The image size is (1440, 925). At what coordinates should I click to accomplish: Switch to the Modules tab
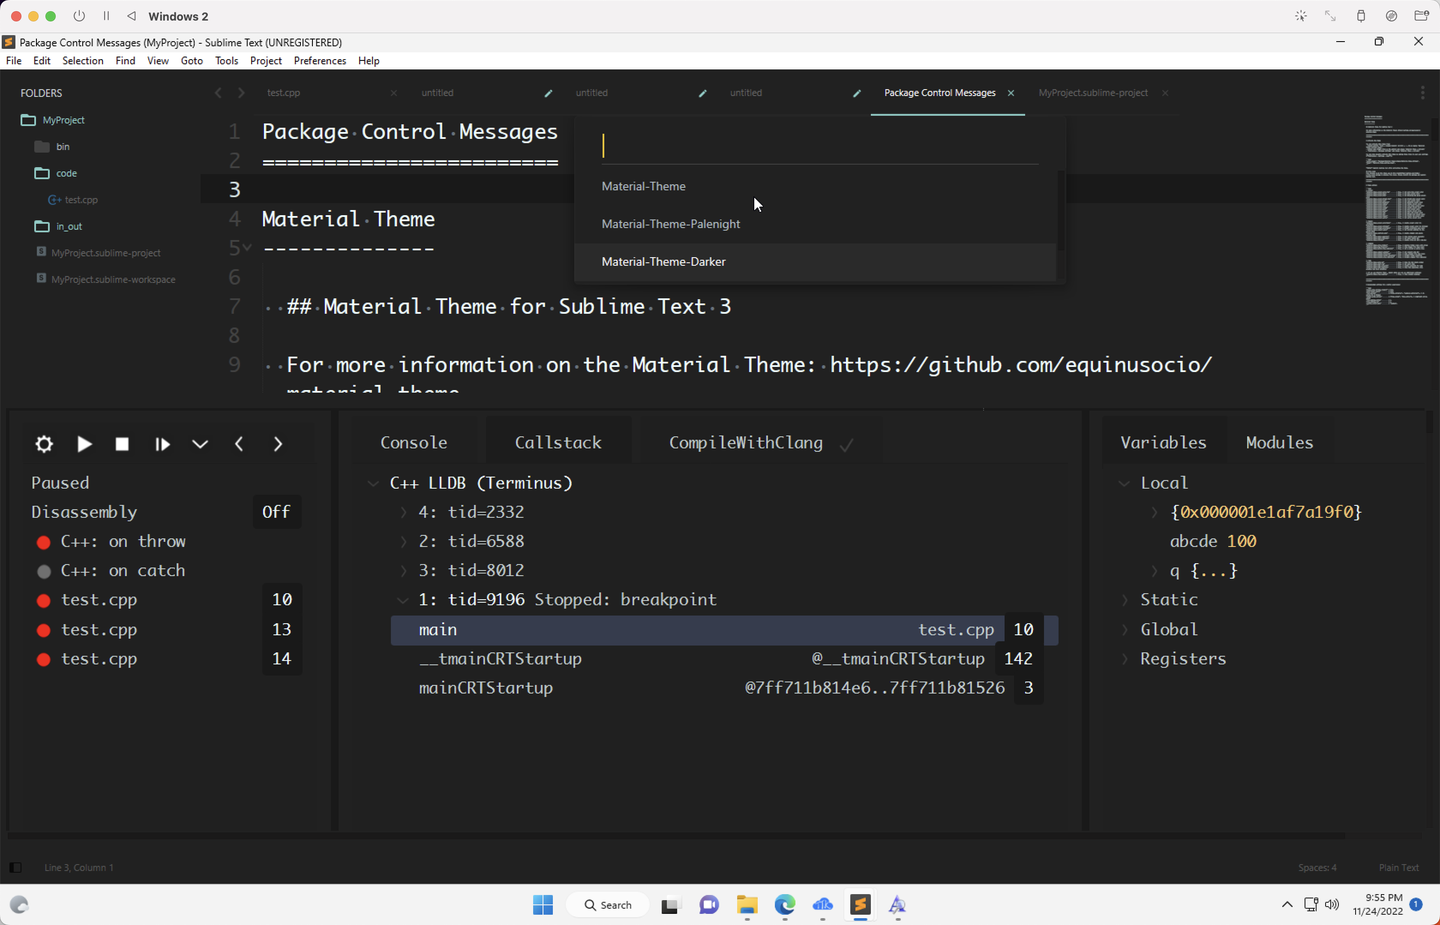1280,442
